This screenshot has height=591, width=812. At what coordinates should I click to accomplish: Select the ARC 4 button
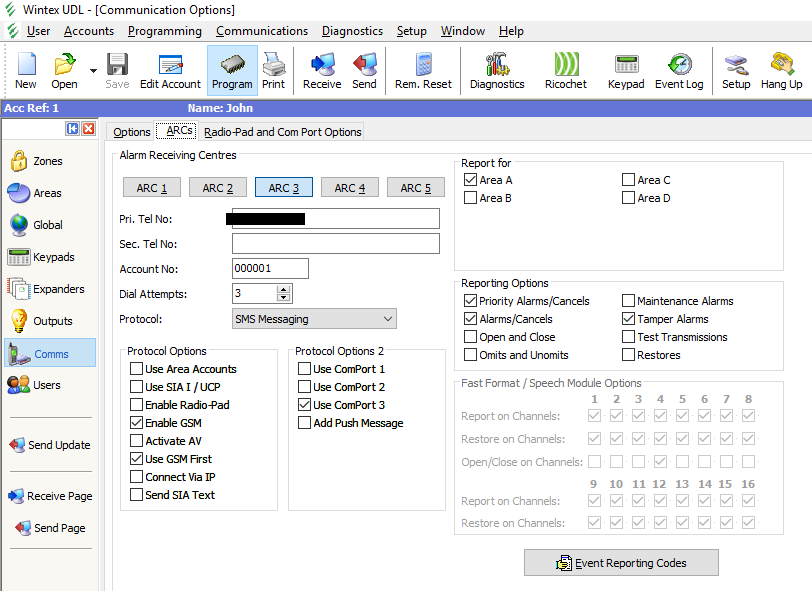tap(350, 188)
